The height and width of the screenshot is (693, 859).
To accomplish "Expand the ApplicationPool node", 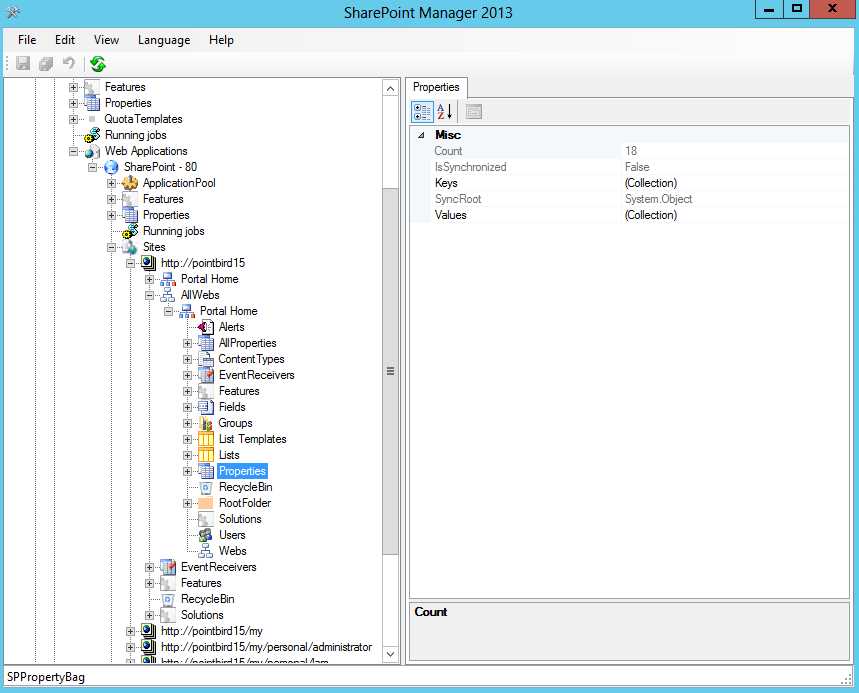I will coord(112,183).
